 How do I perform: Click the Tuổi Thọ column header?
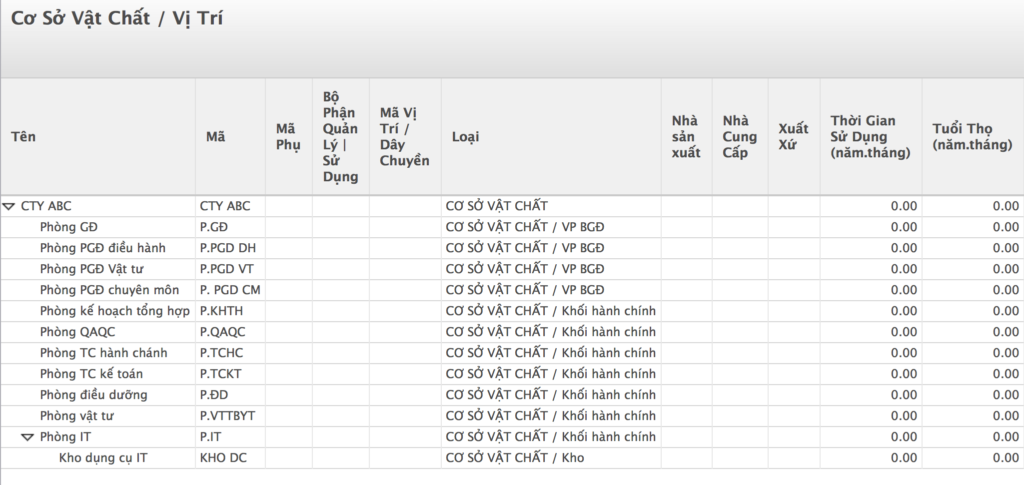coord(973,136)
